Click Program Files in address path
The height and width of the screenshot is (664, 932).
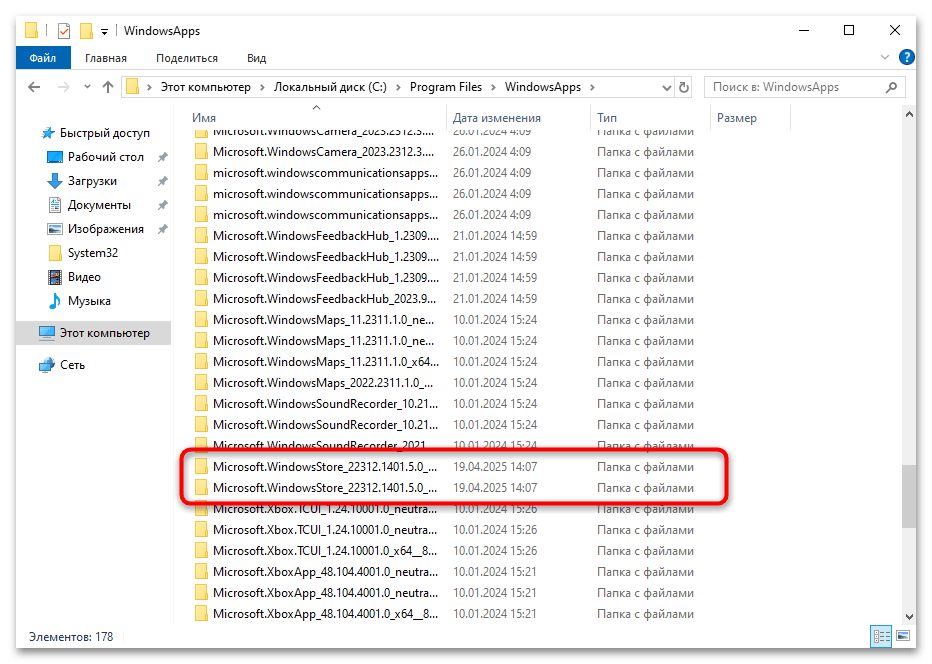(446, 87)
